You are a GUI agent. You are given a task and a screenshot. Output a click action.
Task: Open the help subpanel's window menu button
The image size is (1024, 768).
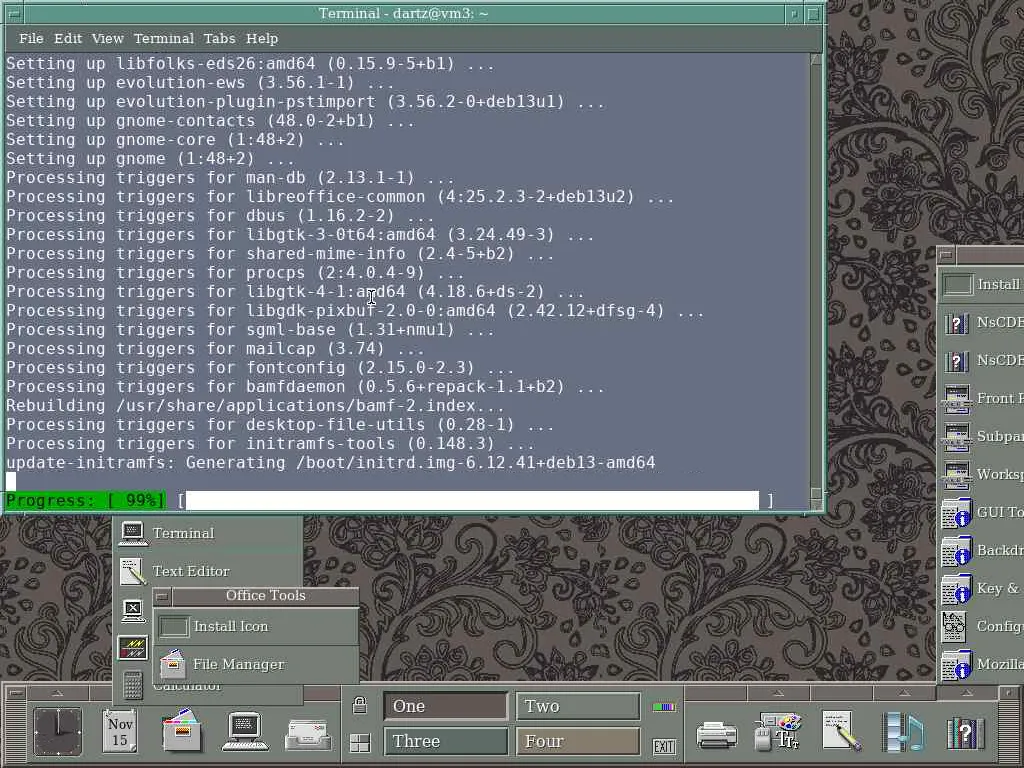[x=946, y=255]
